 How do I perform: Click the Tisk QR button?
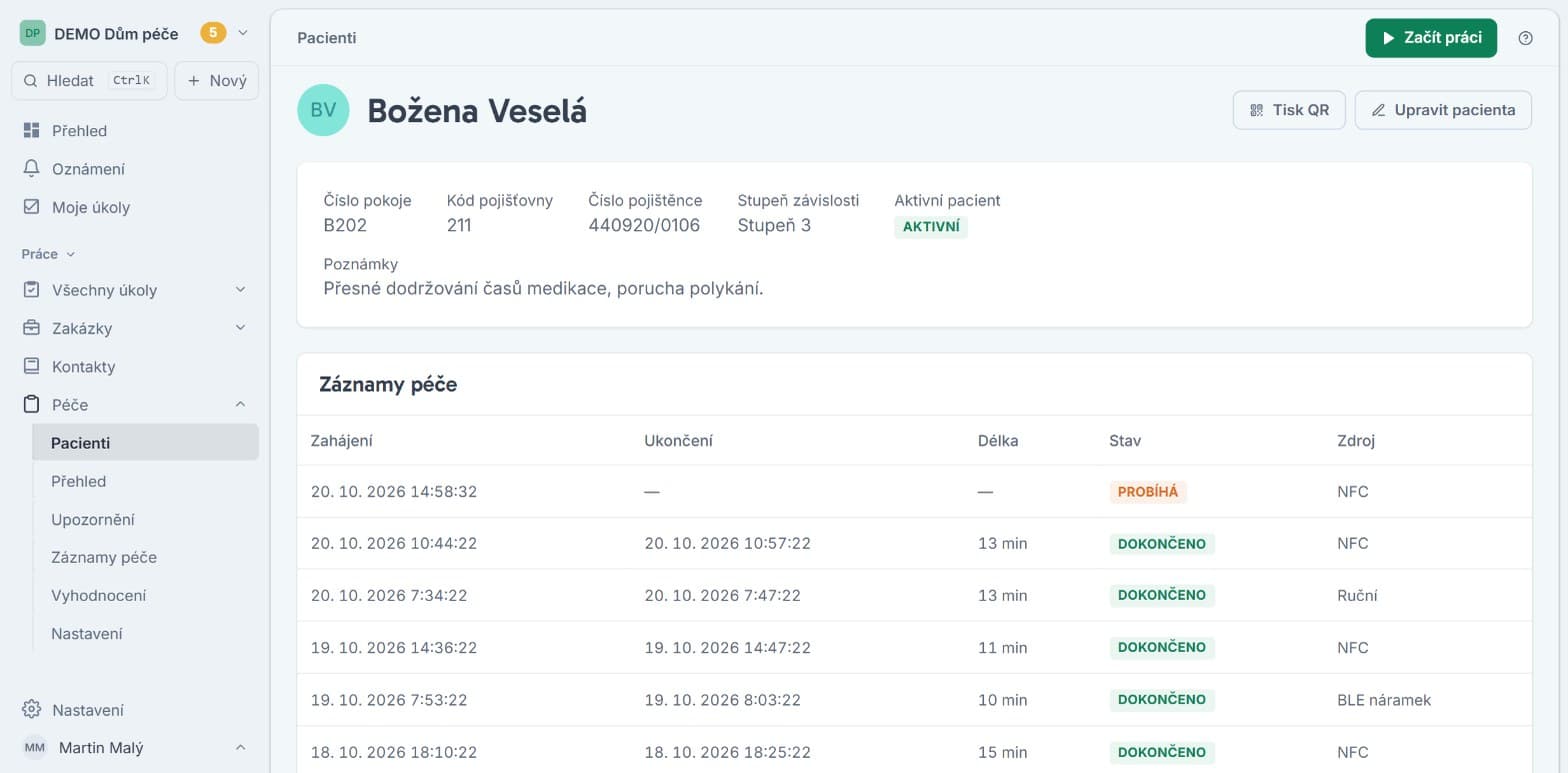(x=1289, y=110)
